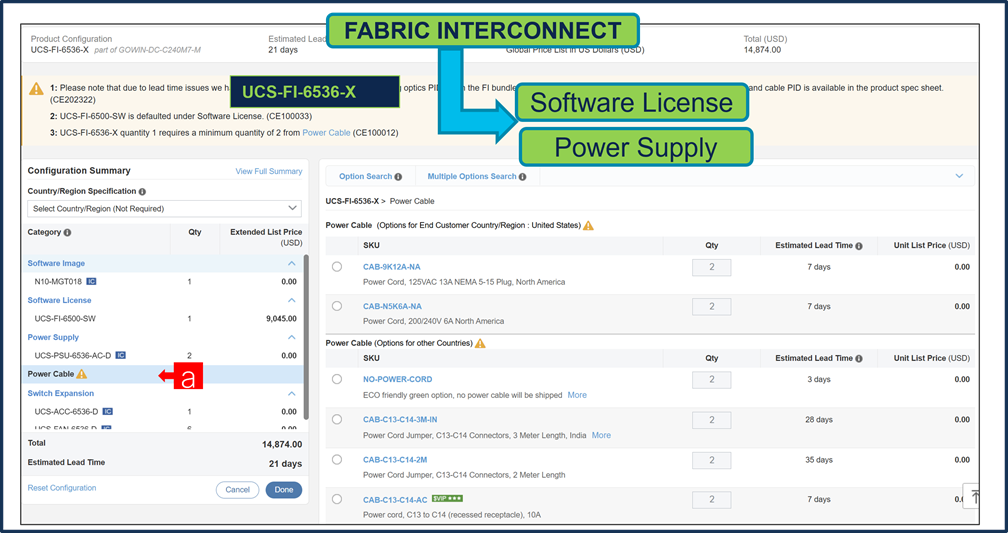Open the CAB-9K12A-NA SKU link
This screenshot has height=533, width=1008.
point(392,267)
